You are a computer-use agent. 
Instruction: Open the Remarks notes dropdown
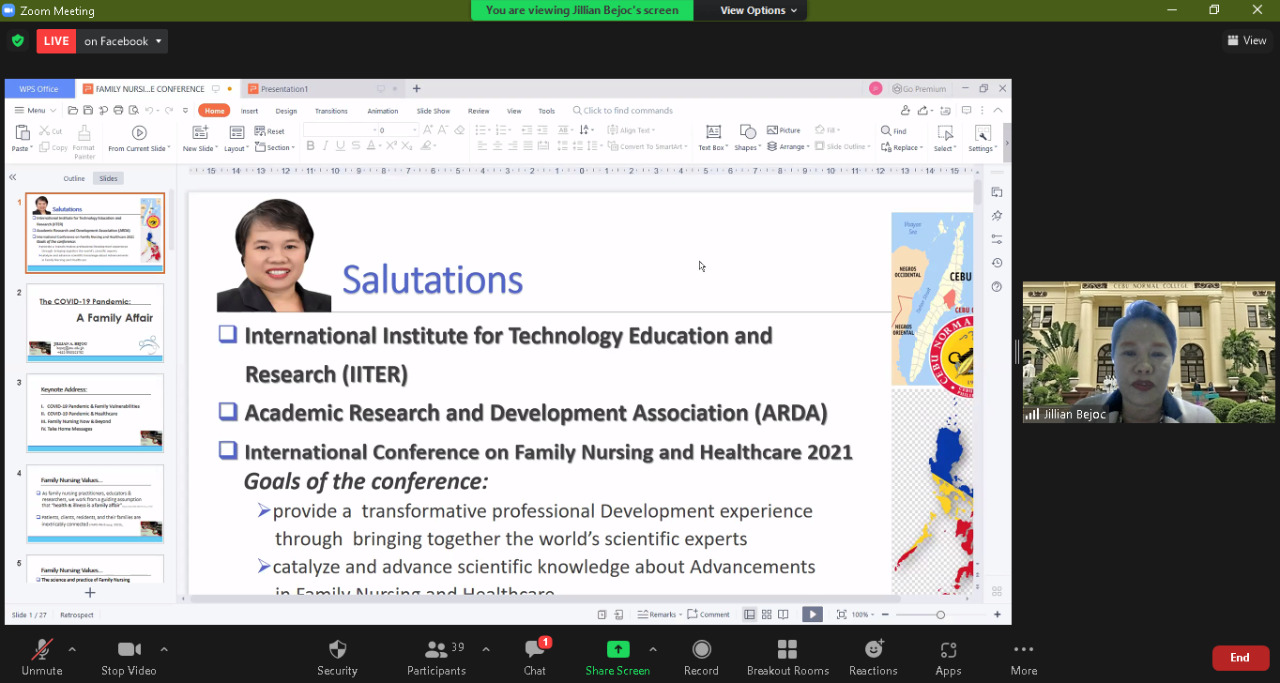[661, 615]
